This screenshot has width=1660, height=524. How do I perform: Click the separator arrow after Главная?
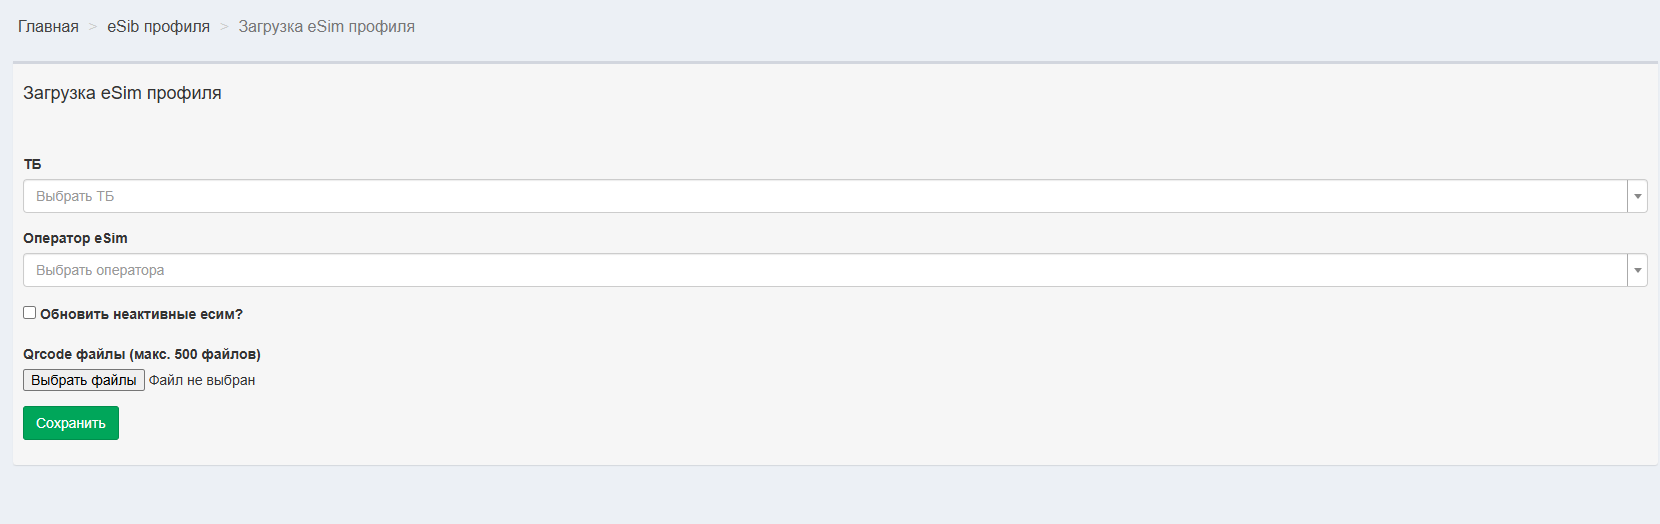tap(93, 27)
